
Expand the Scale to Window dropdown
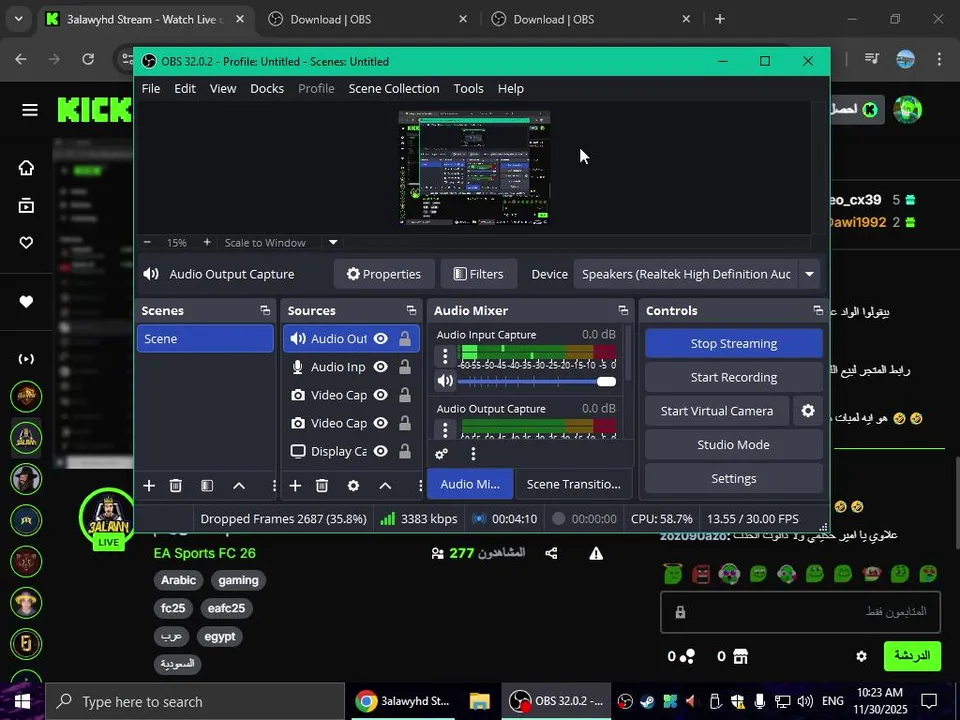point(333,242)
